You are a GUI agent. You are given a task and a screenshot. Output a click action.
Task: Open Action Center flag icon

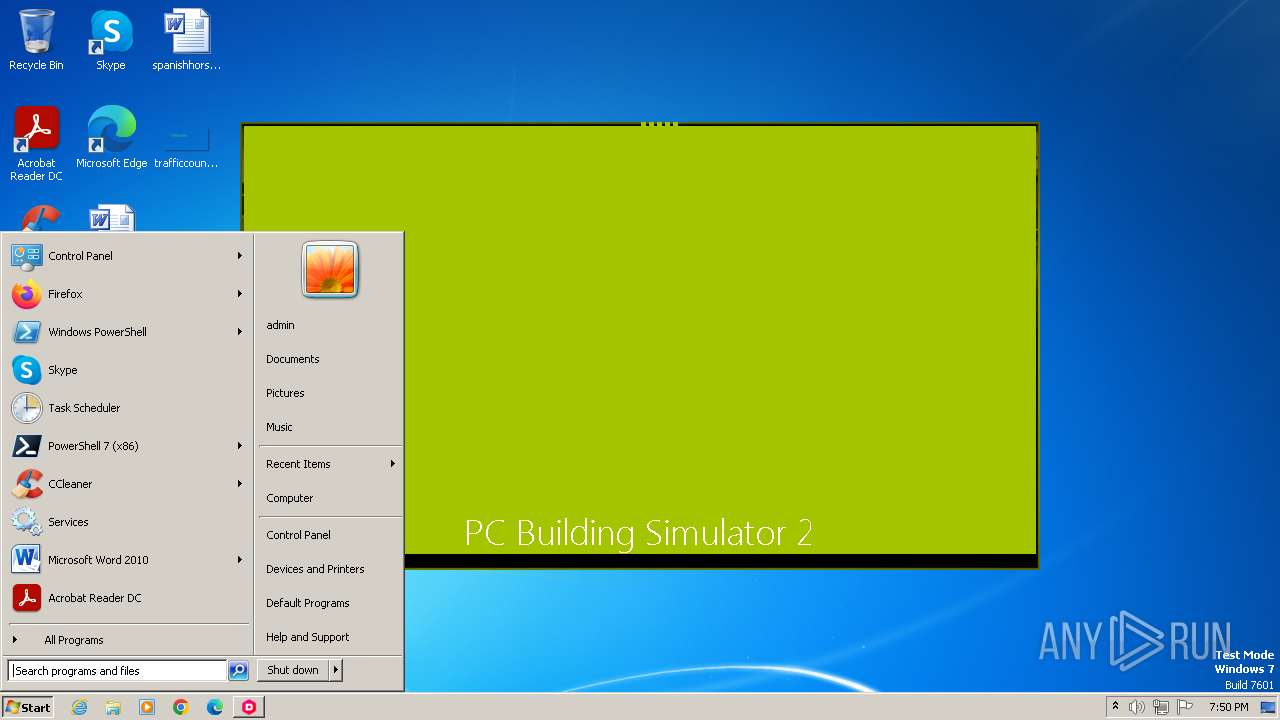pyautogui.click(x=1186, y=707)
